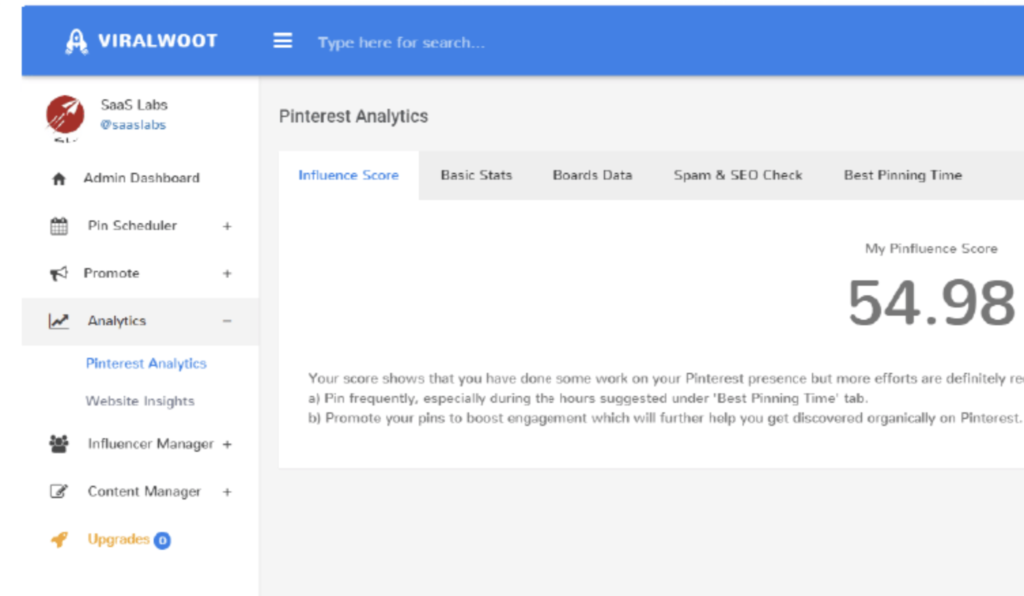Screen dimensions: 1024x596
Task: Open the hamburger navigation menu
Action: pos(283,40)
